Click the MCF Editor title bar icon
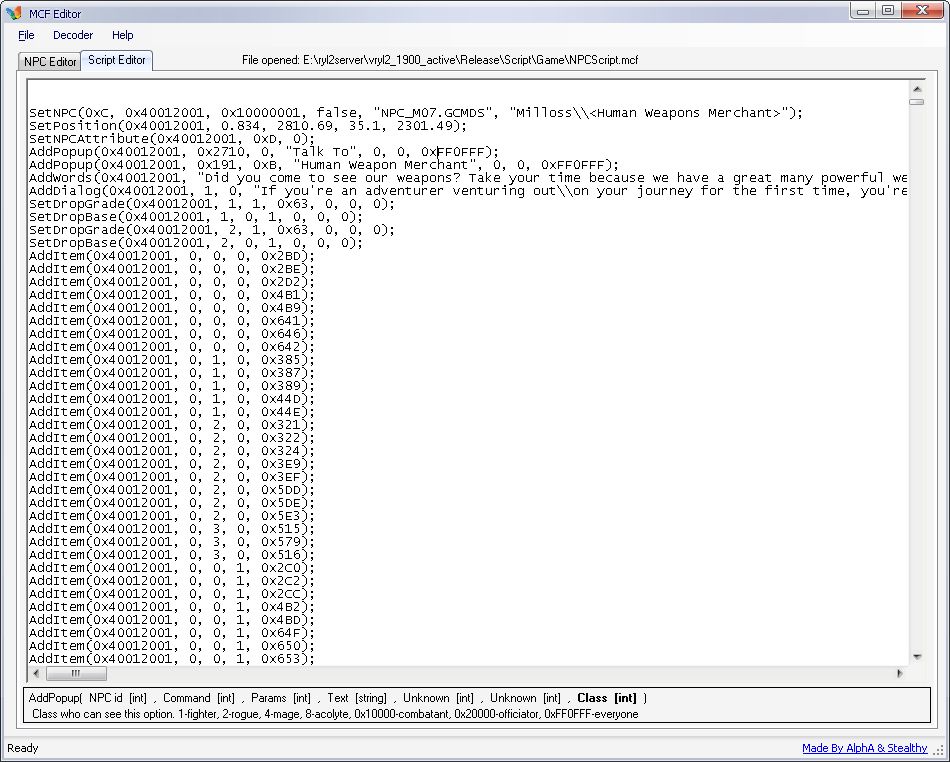The height and width of the screenshot is (762, 950). click(13, 13)
